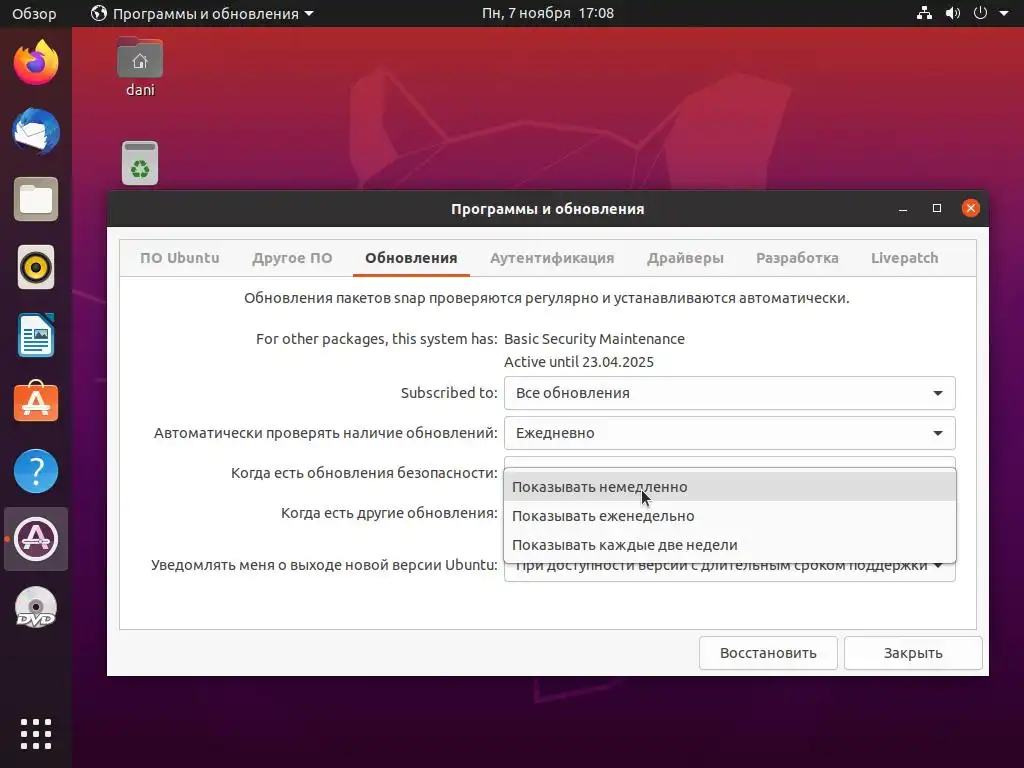This screenshot has width=1024, height=768.
Task: Click the DVD disc icon in dock
Action: [x=36, y=607]
